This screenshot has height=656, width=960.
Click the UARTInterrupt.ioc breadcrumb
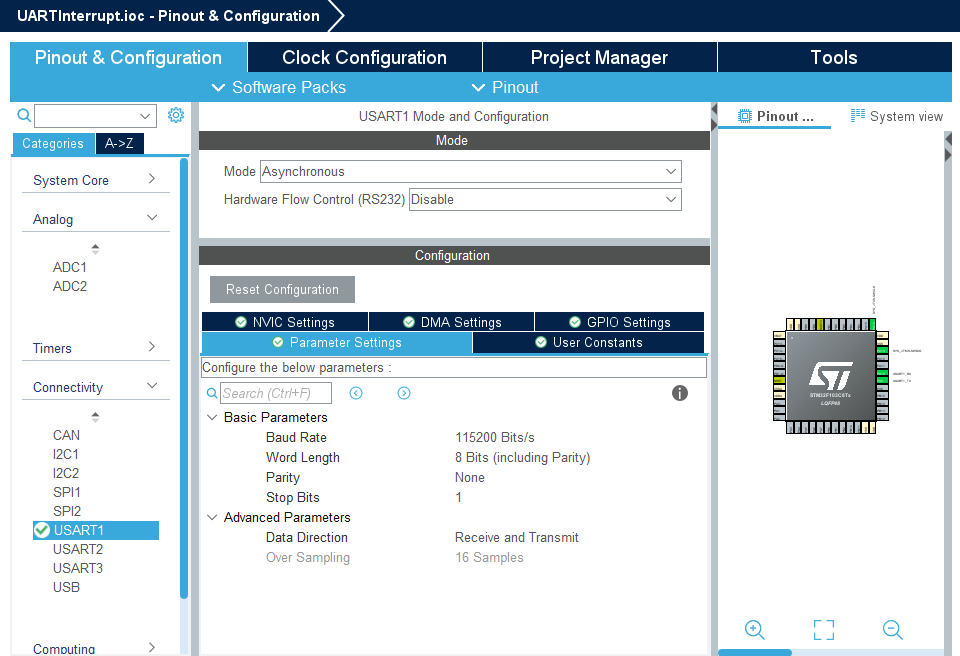coord(168,16)
